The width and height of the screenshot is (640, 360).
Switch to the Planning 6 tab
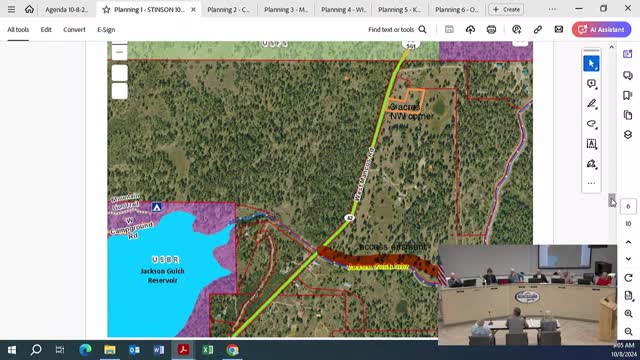pos(456,9)
